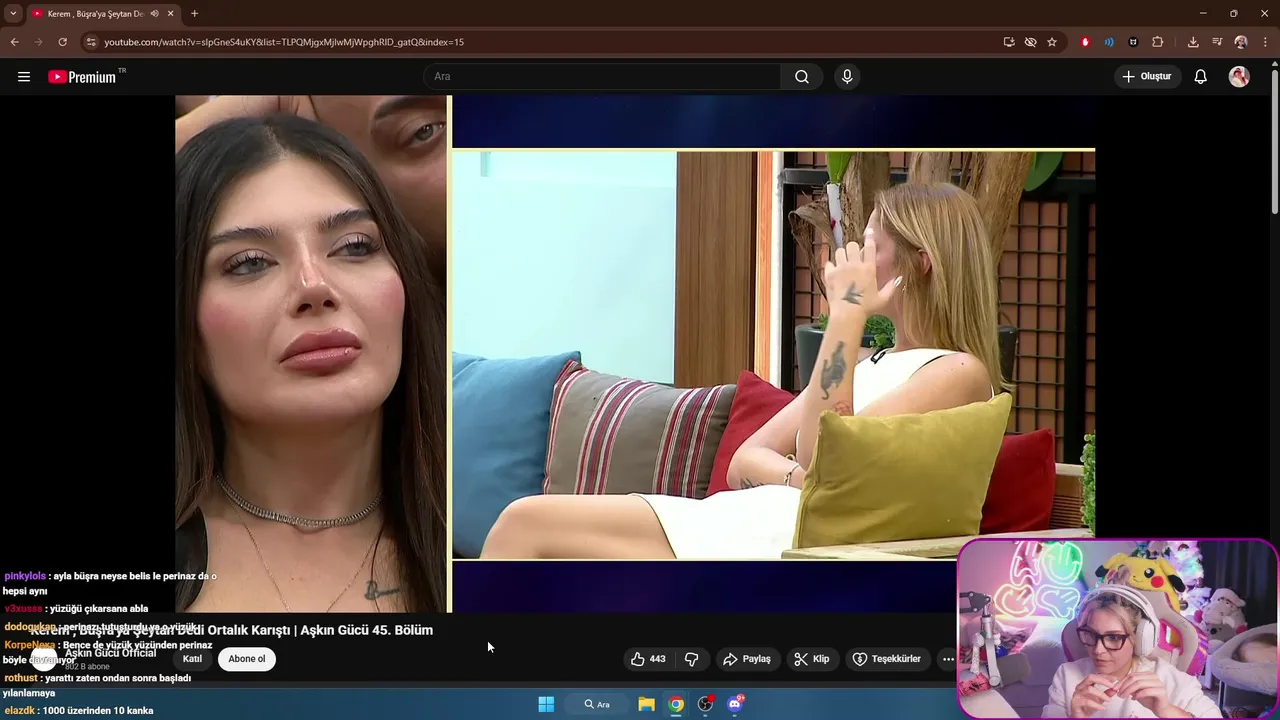Click the page vertical scrollbar

[1274, 140]
